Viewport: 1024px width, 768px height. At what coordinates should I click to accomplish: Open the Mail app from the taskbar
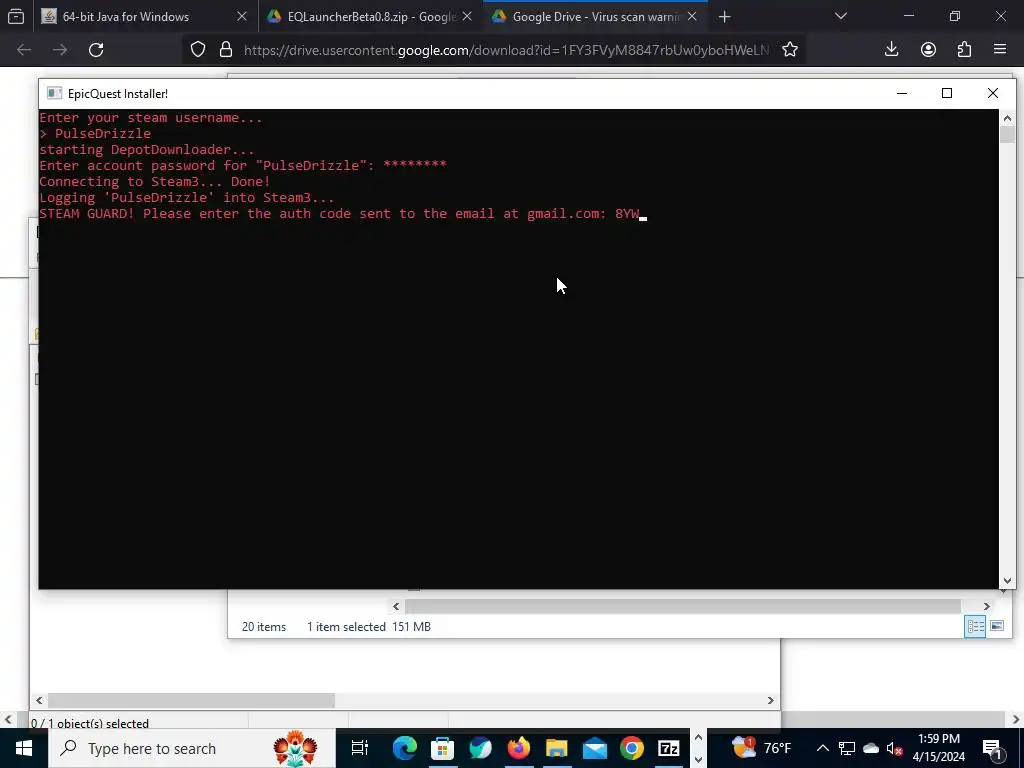tap(595, 748)
